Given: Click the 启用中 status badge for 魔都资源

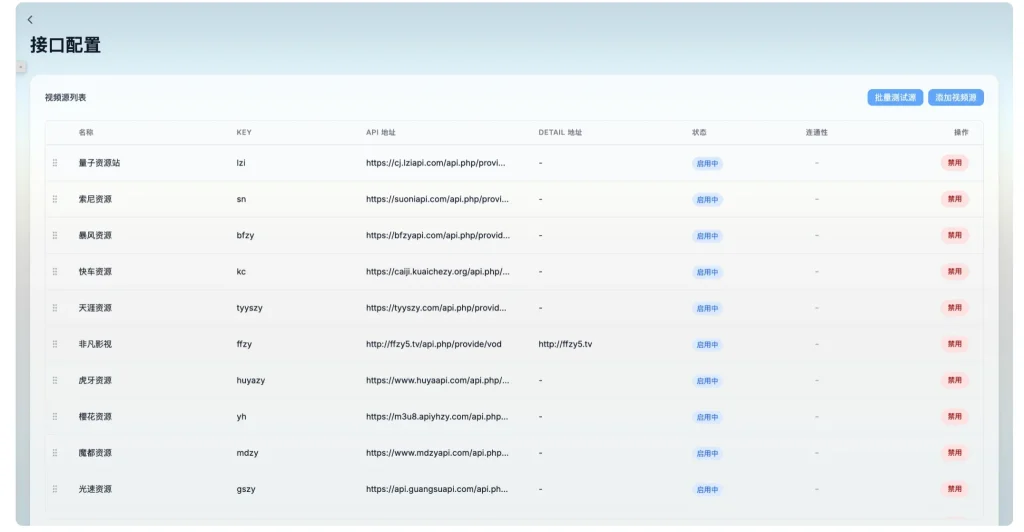Looking at the screenshot, I should [x=707, y=454].
